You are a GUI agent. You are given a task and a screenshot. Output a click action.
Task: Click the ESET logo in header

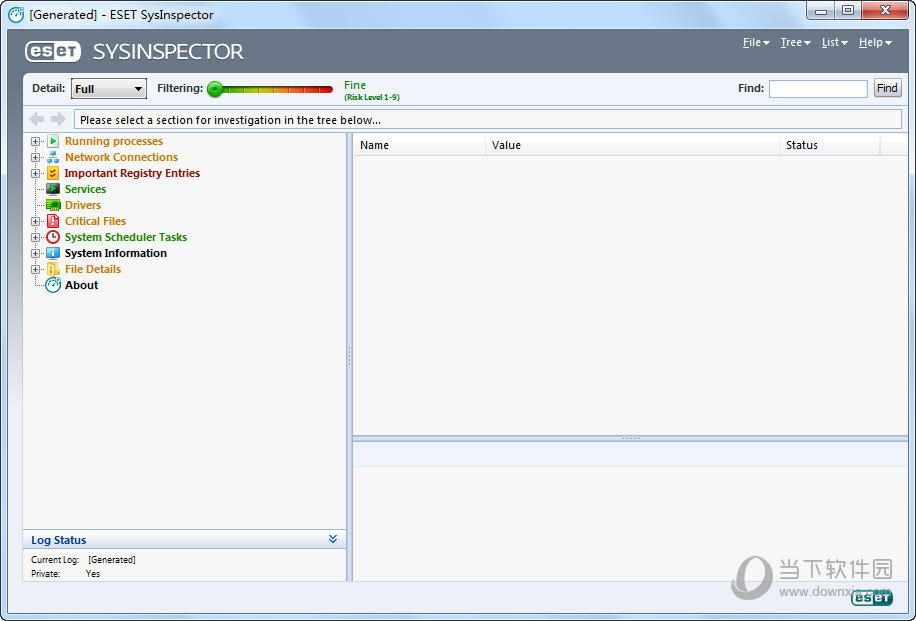(x=53, y=51)
